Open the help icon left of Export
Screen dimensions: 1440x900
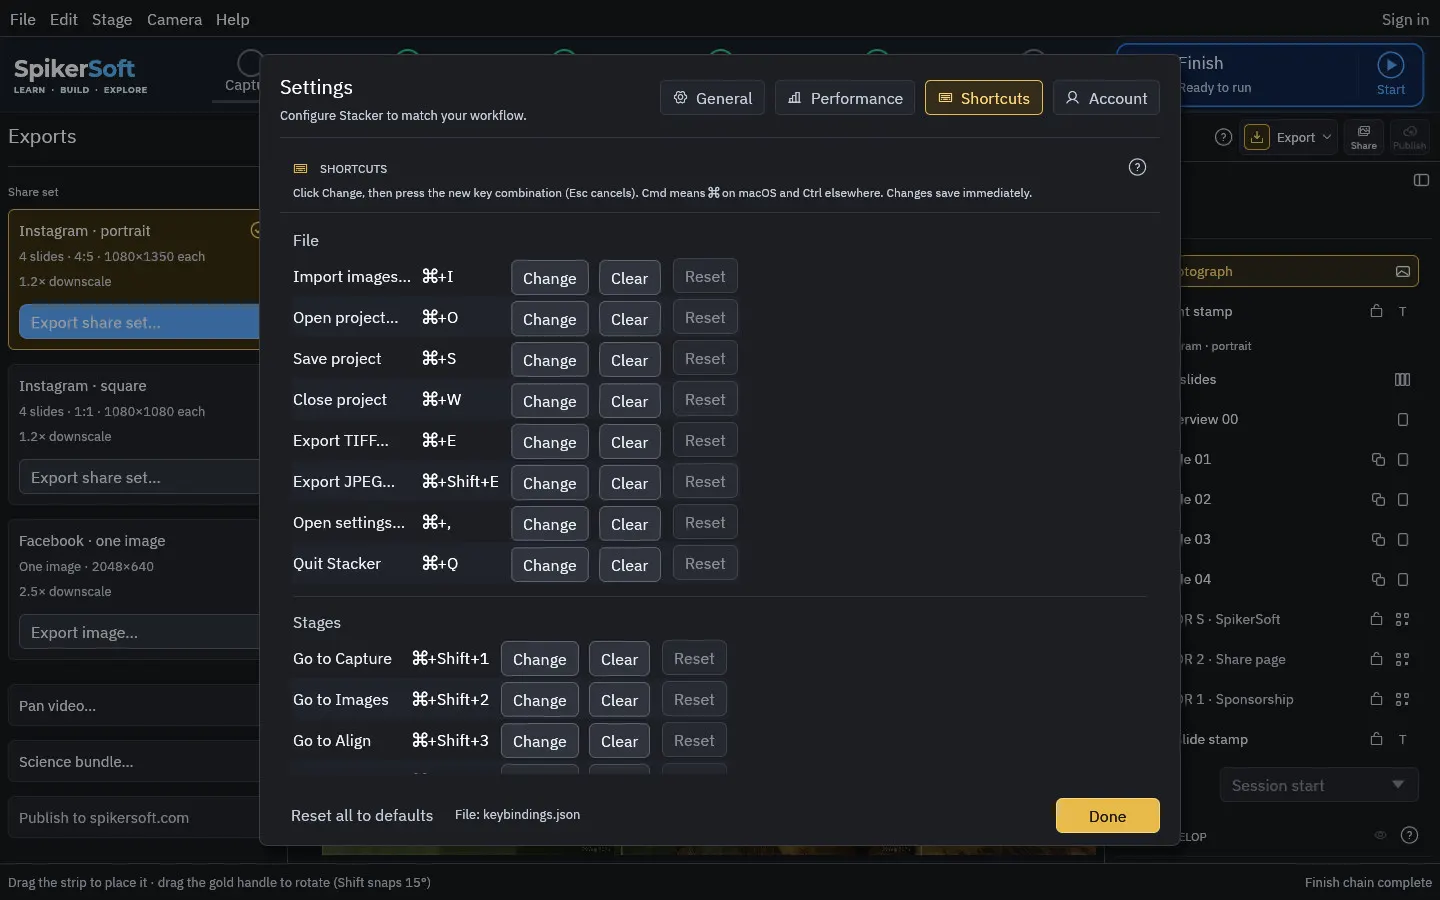click(x=1223, y=137)
